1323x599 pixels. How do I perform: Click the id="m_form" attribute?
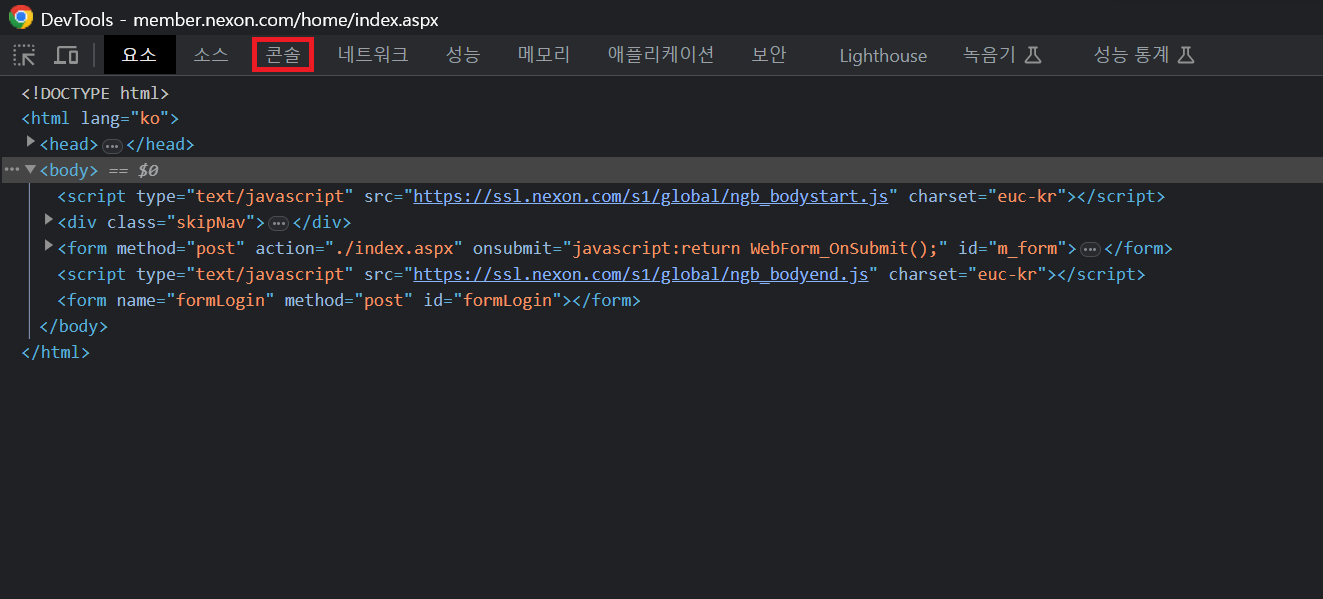1014,248
